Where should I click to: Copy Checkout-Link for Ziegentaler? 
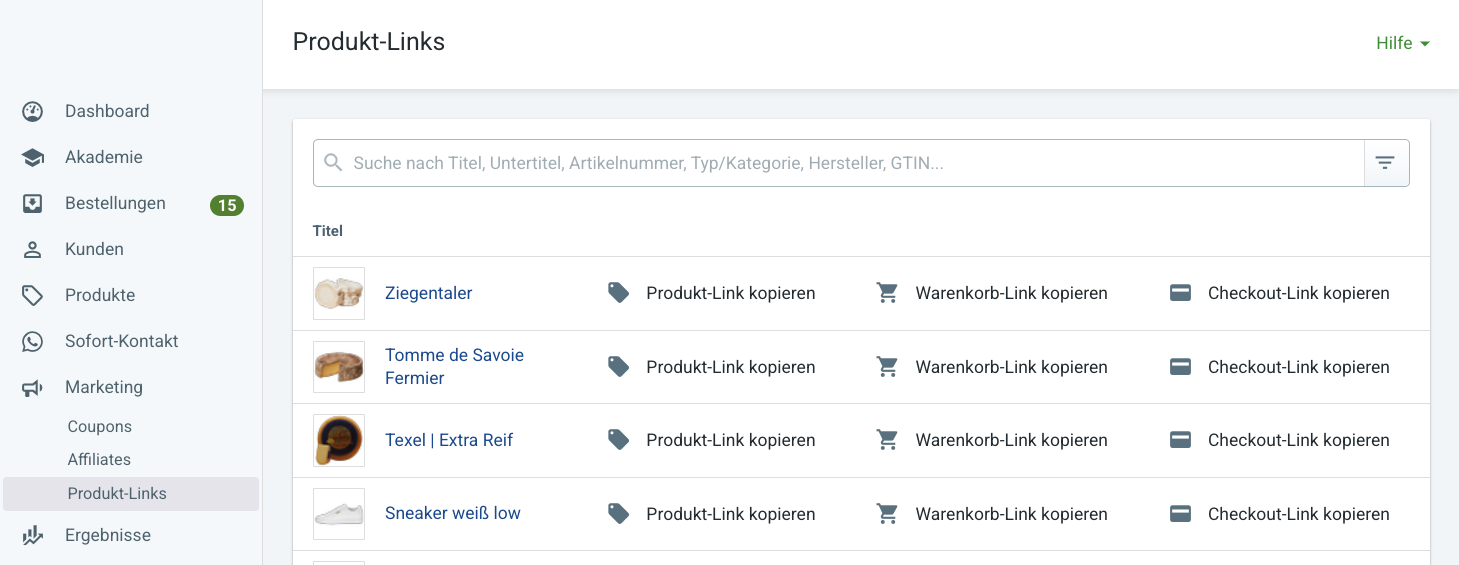coord(1299,293)
